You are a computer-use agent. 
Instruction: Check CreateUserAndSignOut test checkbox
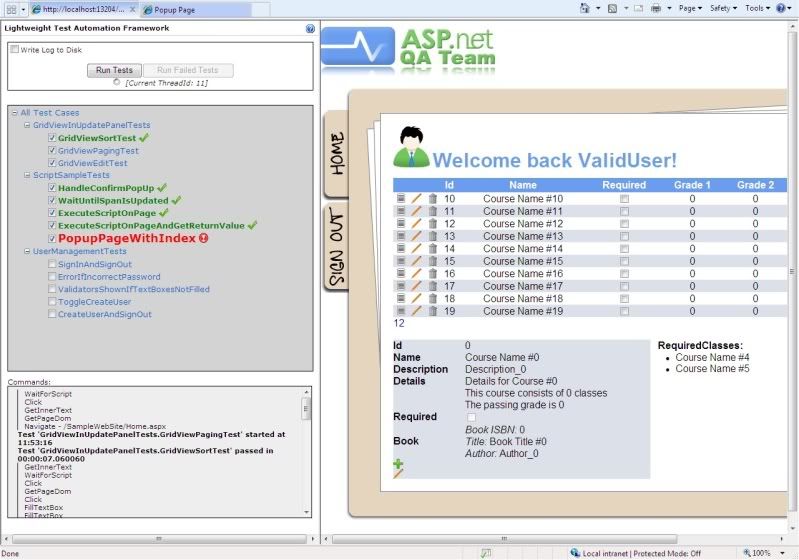pyautogui.click(x=52, y=314)
